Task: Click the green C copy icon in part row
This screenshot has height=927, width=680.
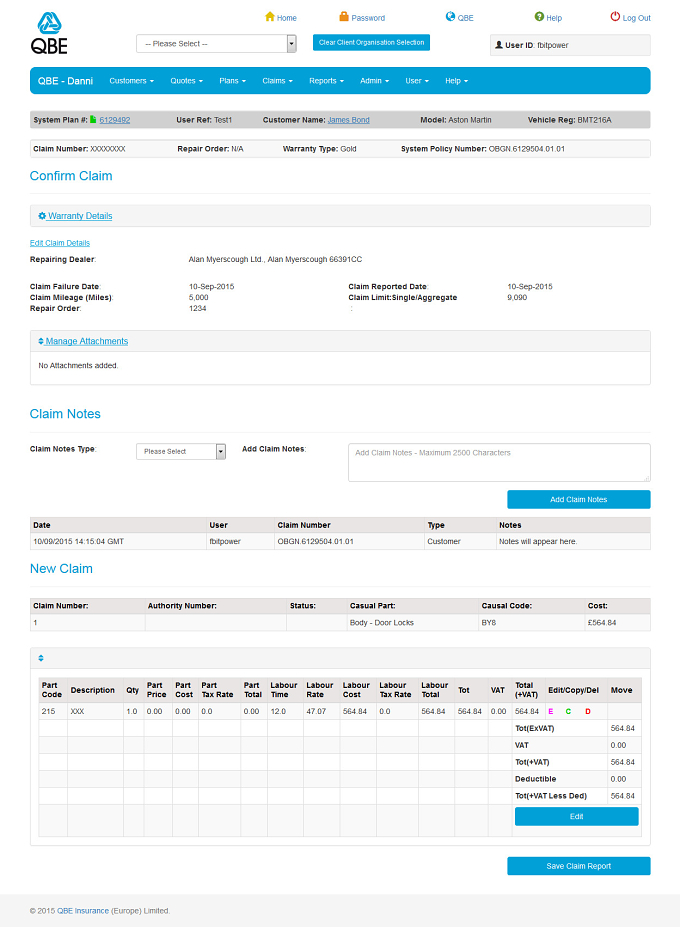Action: click(x=568, y=711)
